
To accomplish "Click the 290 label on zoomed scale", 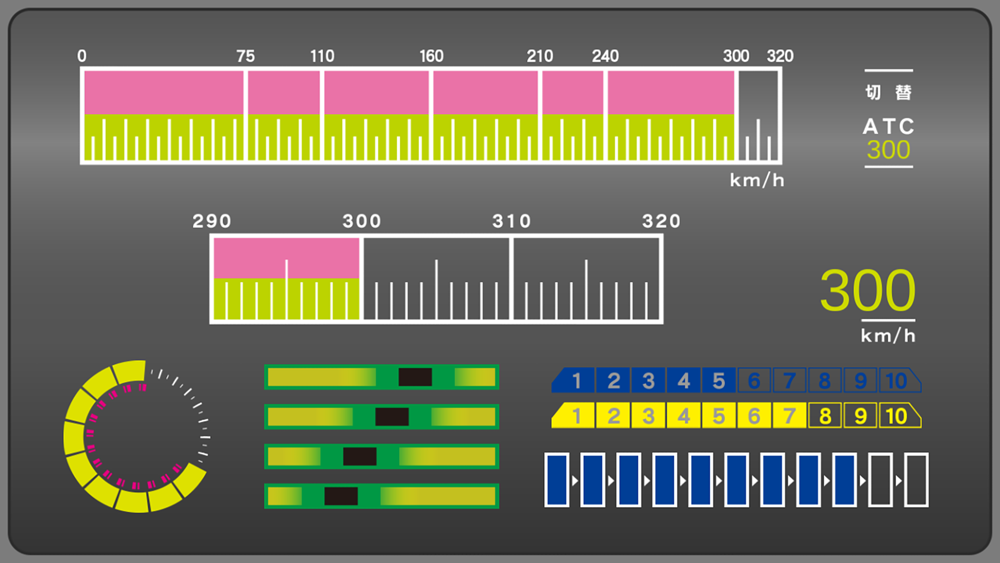I will 212,221.
